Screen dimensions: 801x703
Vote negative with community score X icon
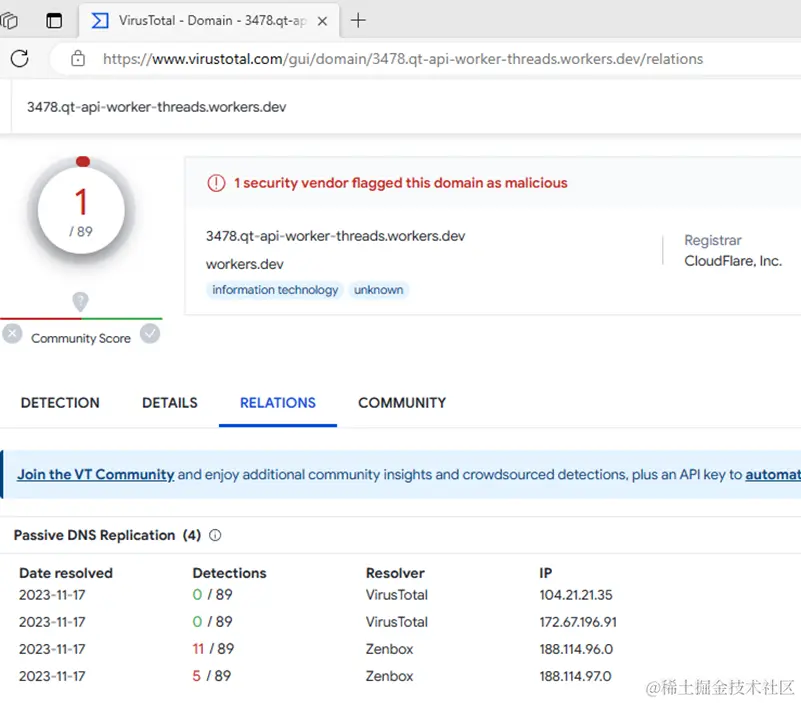pyautogui.click(x=12, y=334)
